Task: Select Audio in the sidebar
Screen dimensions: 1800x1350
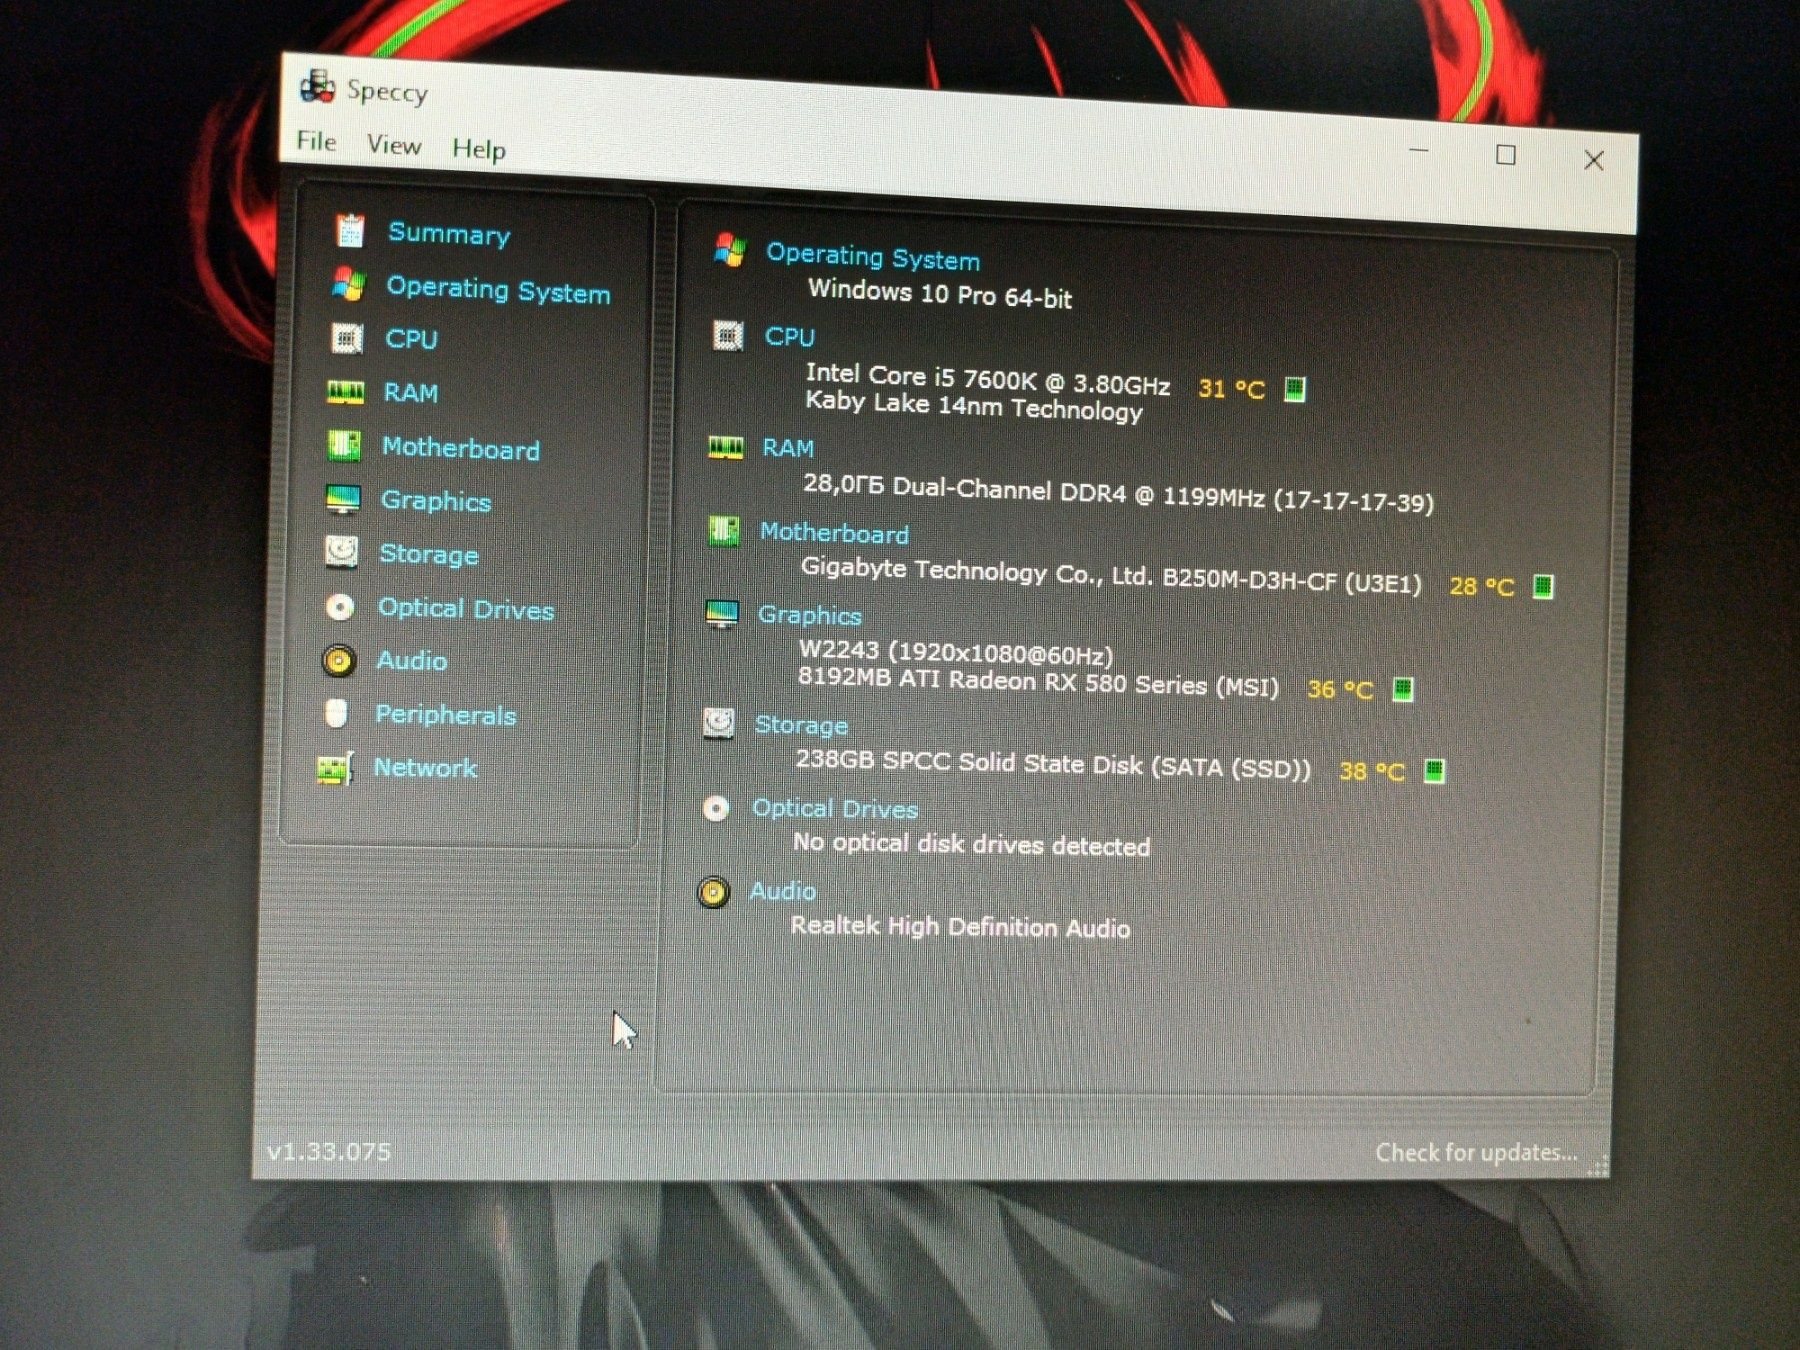Action: click(x=411, y=661)
